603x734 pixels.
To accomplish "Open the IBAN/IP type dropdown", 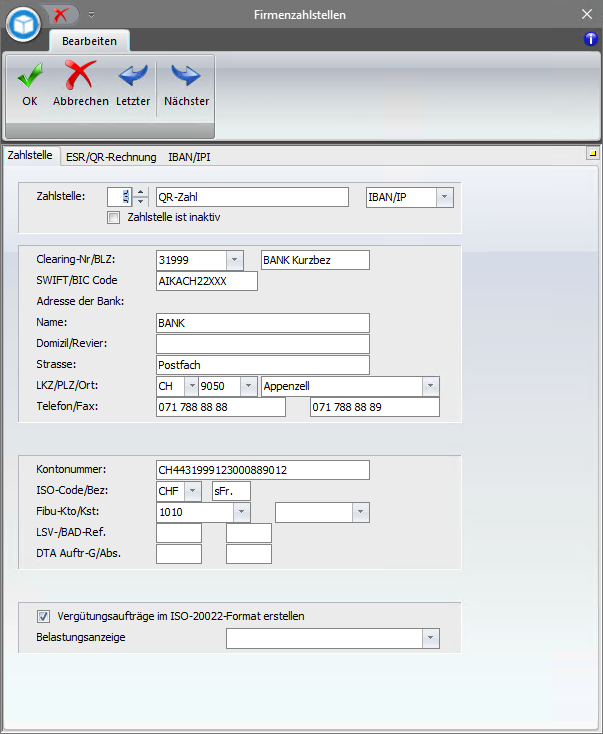I will tap(443, 197).
